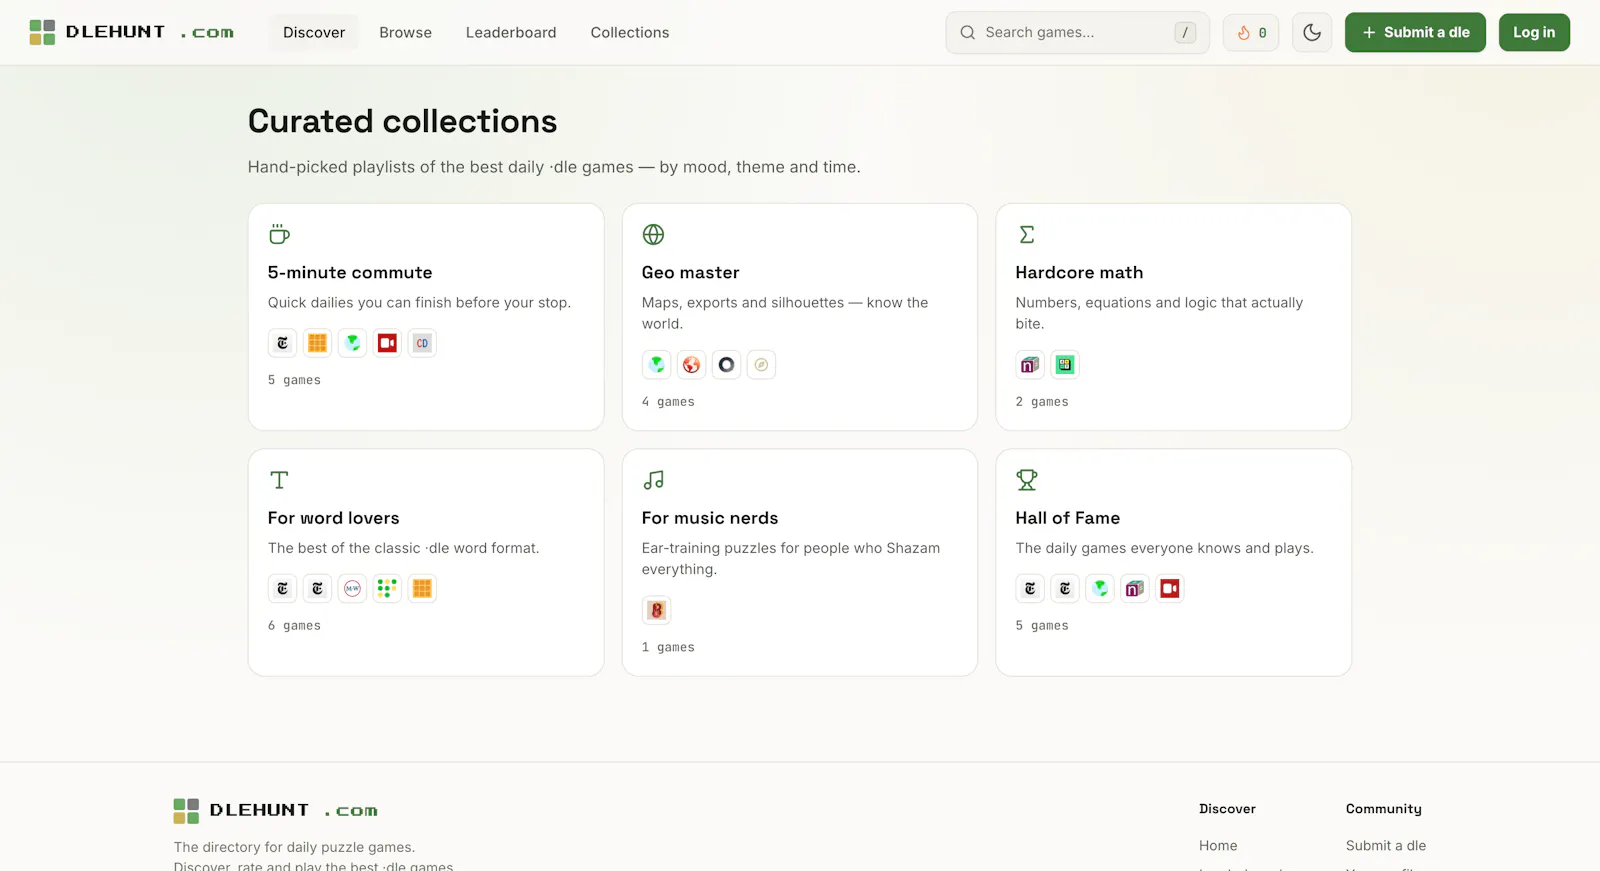This screenshot has height=871, width=1600.
Task: Click the sigma icon above Hardcore math
Action: click(1027, 234)
